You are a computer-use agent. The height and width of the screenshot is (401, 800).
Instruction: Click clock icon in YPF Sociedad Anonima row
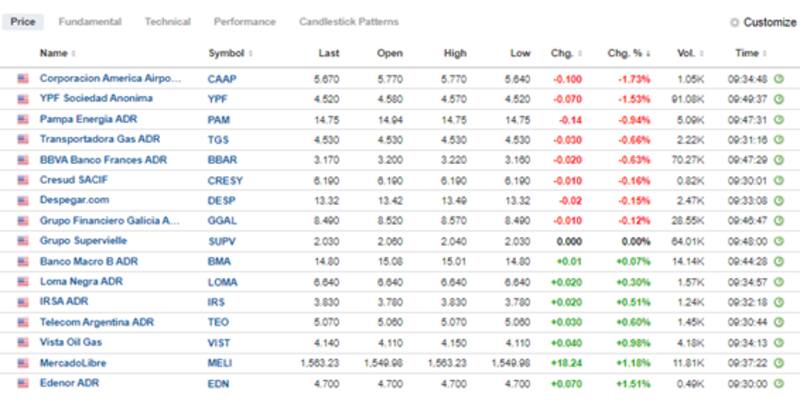click(778, 98)
